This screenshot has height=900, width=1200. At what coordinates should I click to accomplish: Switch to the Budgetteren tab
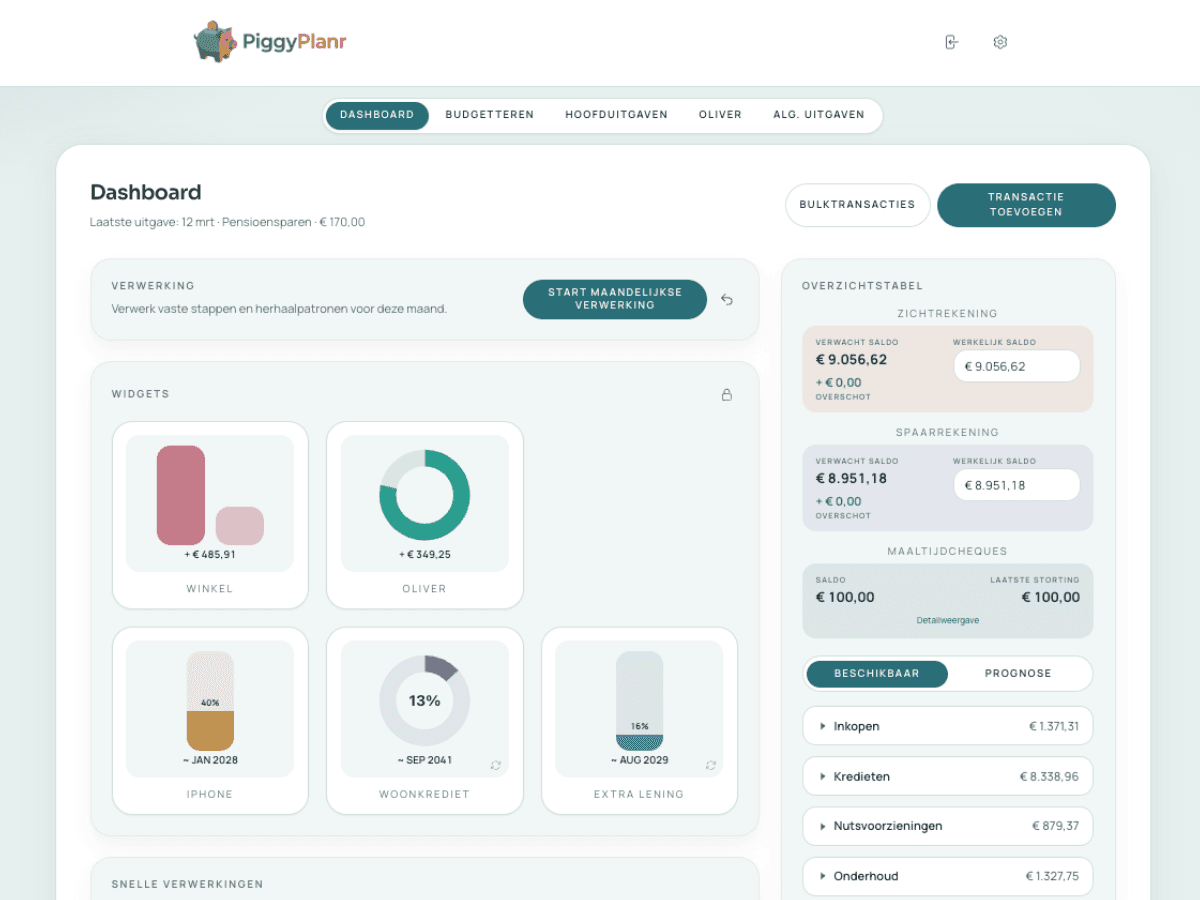(x=489, y=114)
